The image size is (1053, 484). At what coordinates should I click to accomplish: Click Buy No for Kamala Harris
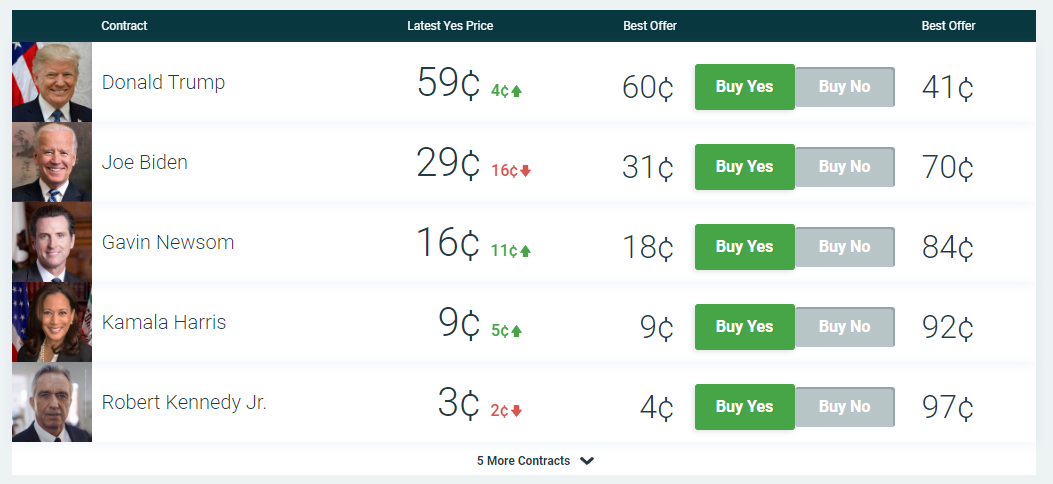[845, 326]
